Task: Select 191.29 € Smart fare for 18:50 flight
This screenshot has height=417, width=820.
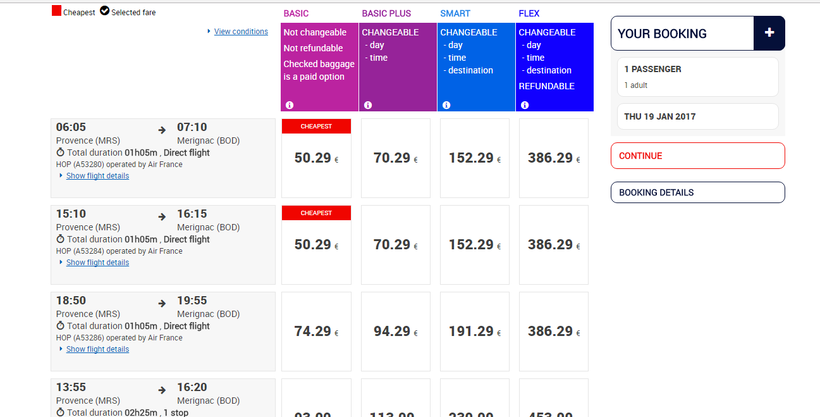Action: point(474,331)
